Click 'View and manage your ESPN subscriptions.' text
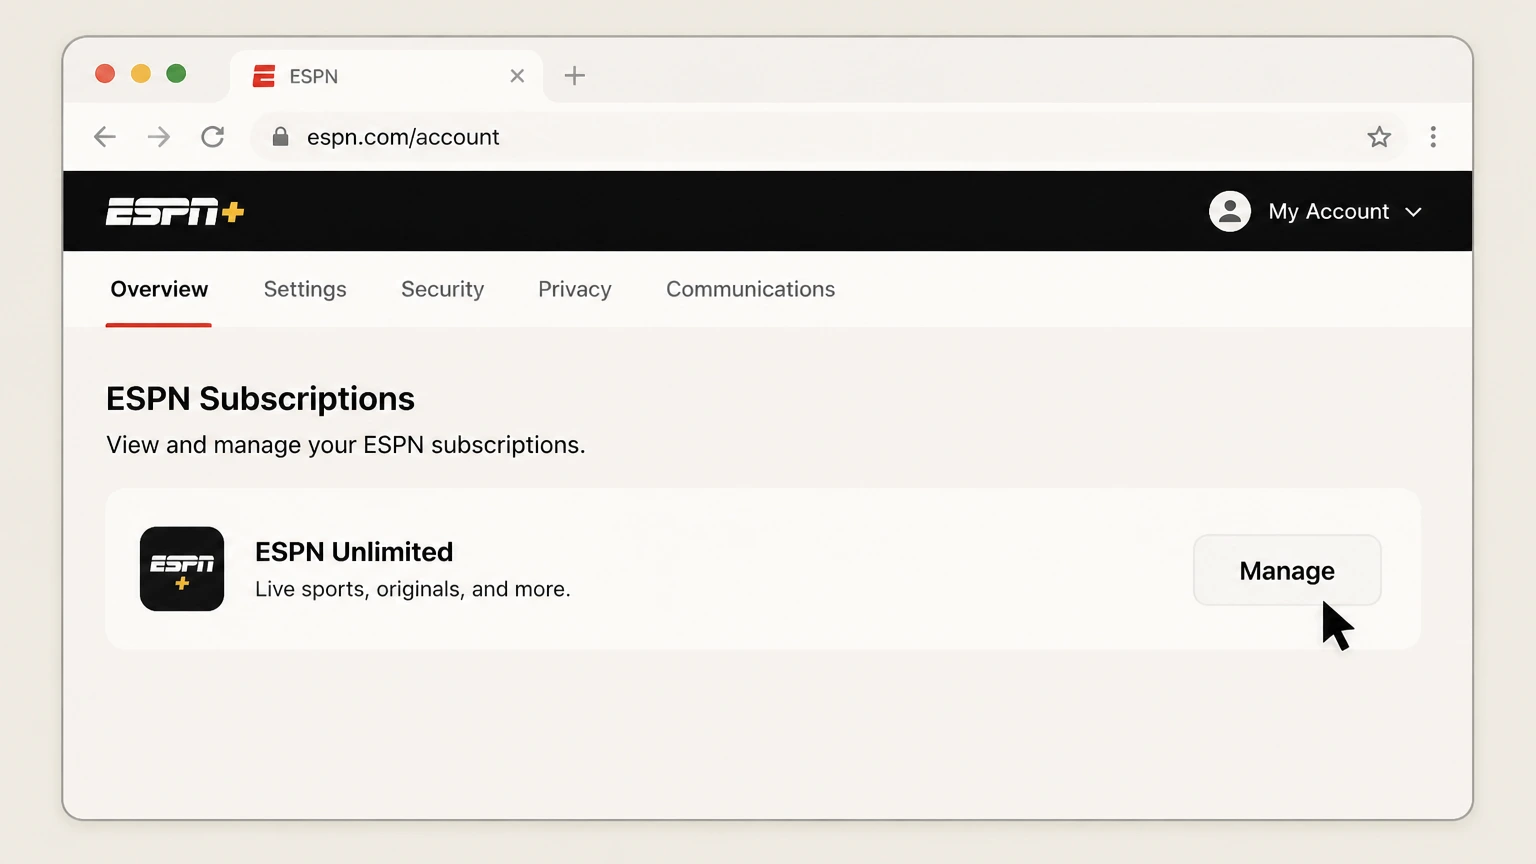Viewport: 1536px width, 864px height. [x=346, y=445]
